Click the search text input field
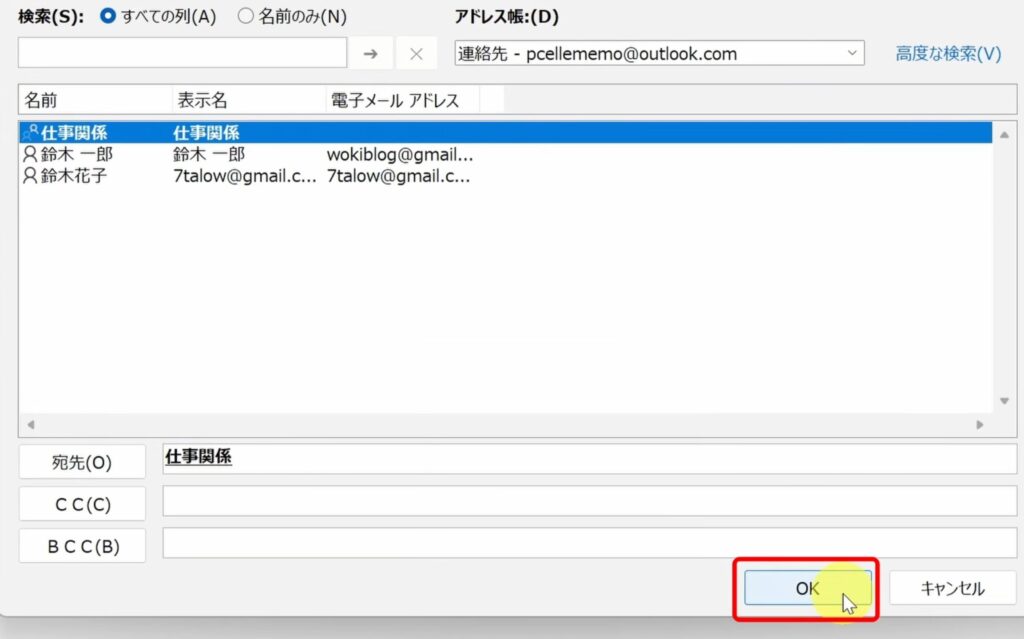The height and width of the screenshot is (639, 1024). coord(180,53)
